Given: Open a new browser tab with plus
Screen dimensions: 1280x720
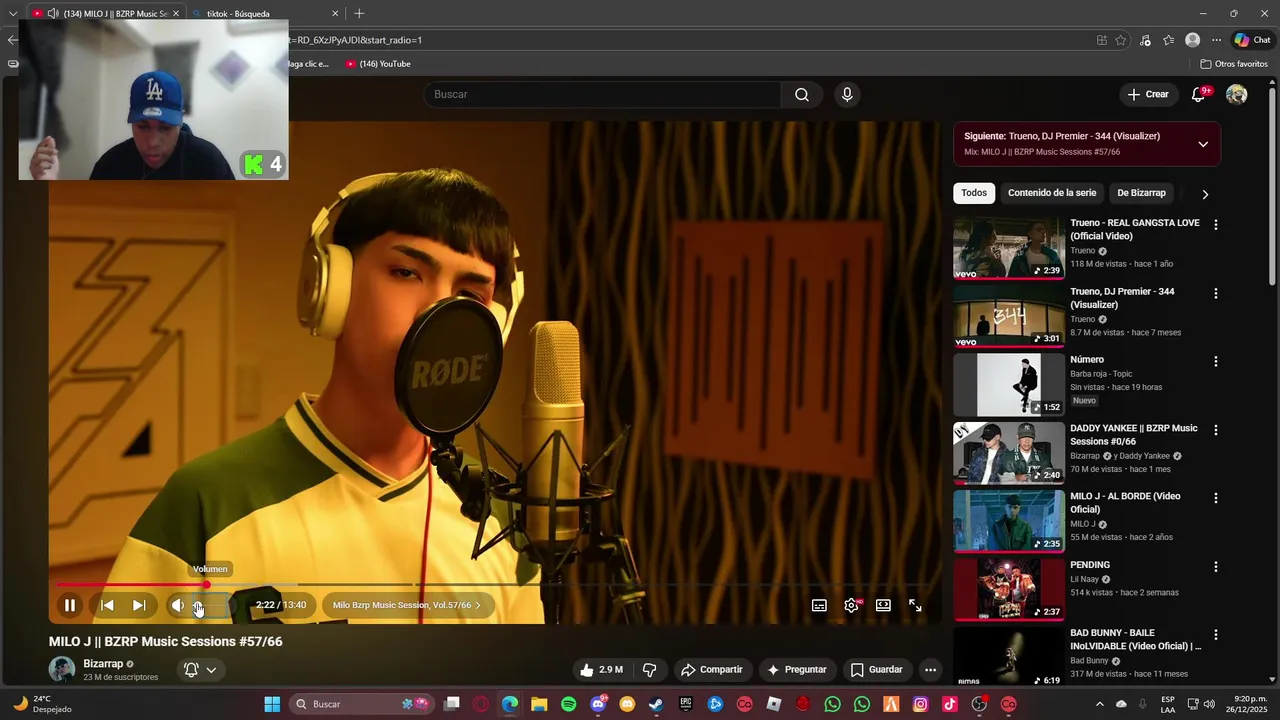Looking at the screenshot, I should [359, 13].
